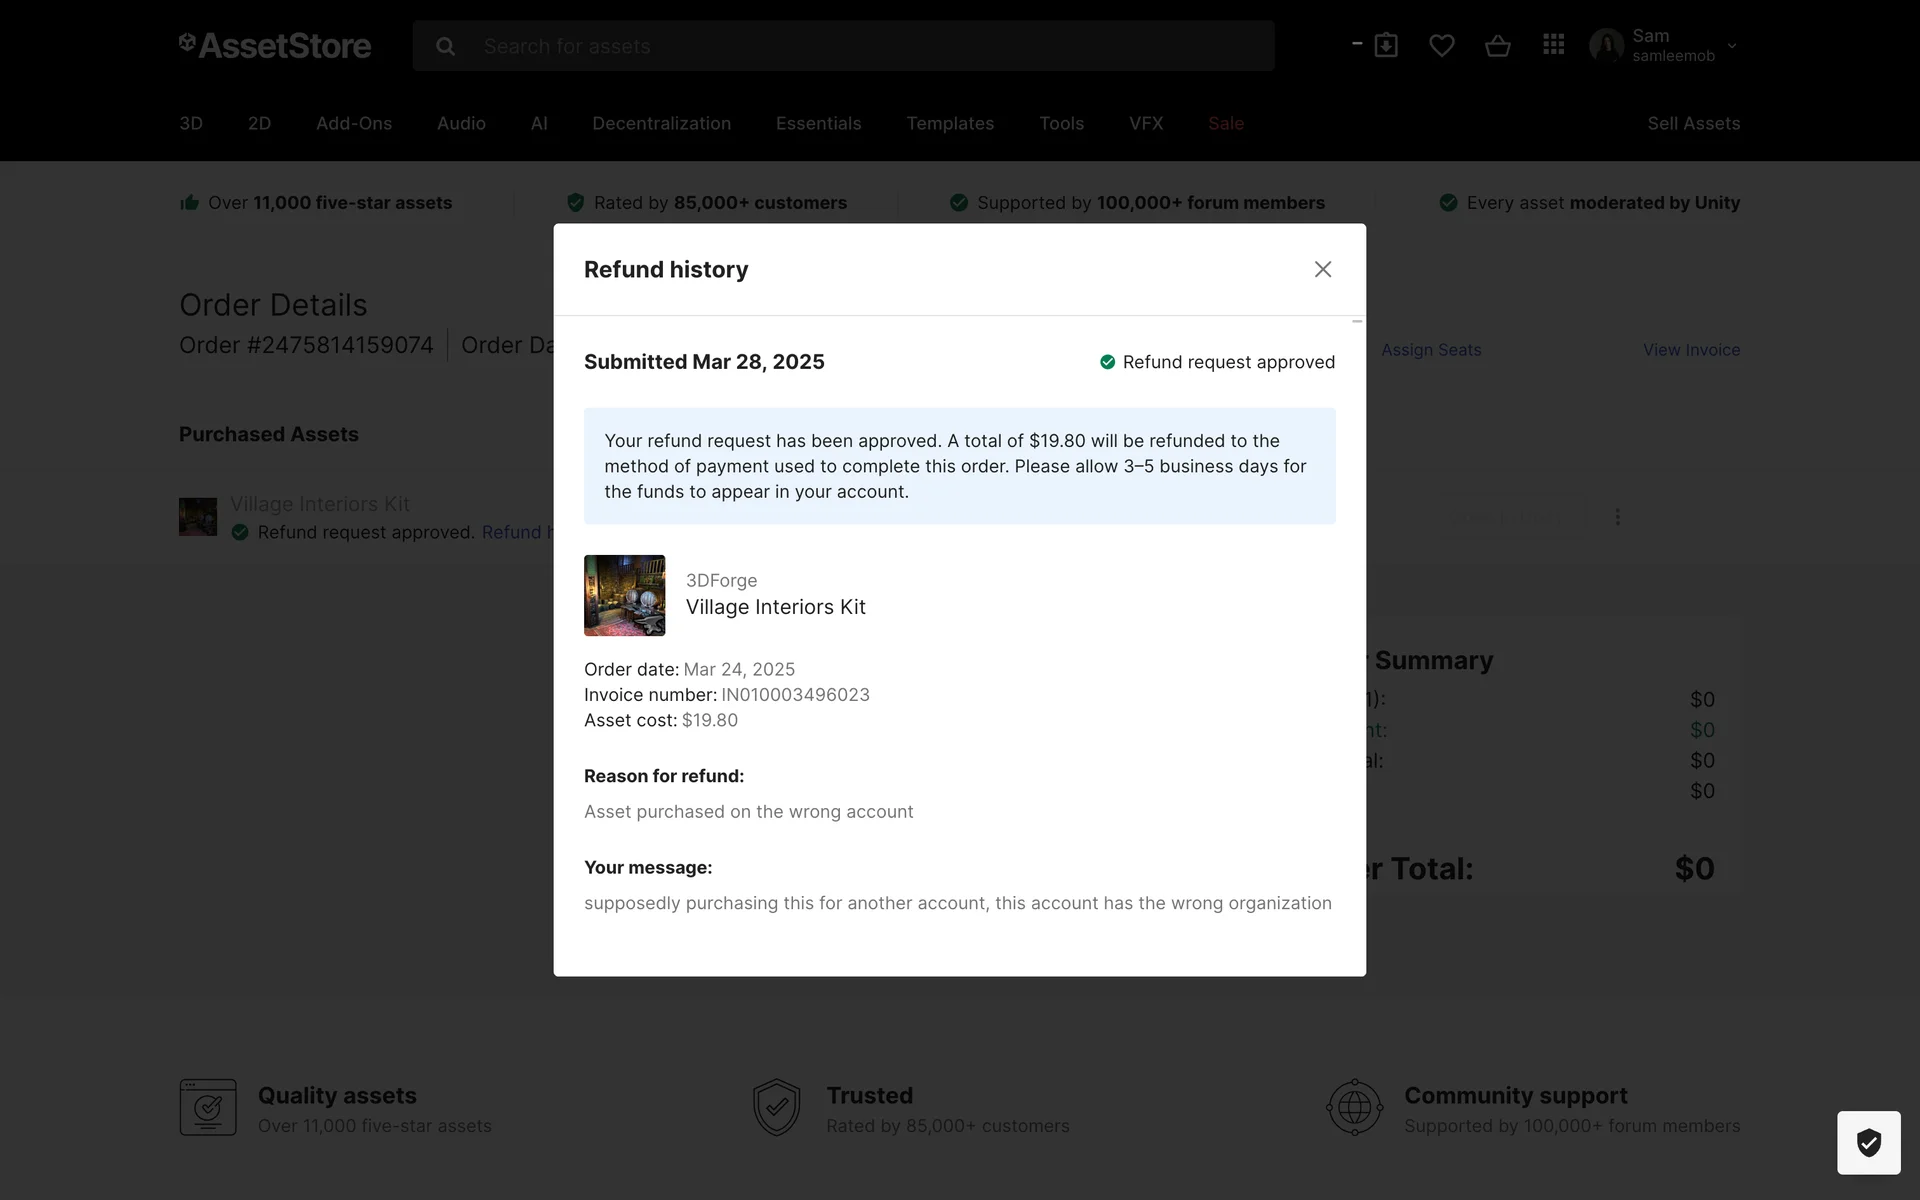Click the Sell Assets link
1920x1200 pixels.
coord(1693,123)
